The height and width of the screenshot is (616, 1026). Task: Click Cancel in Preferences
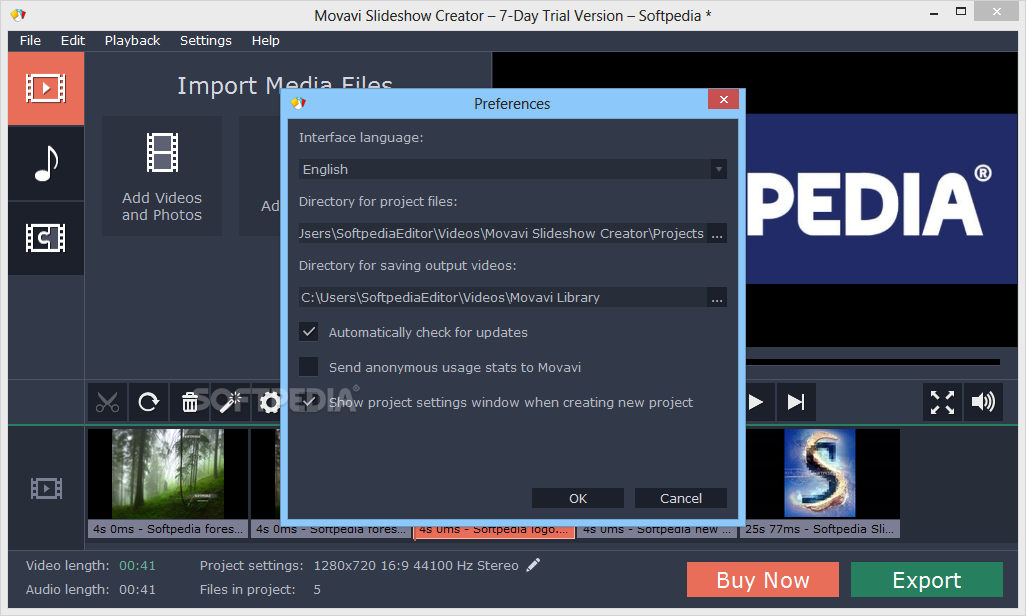(x=681, y=498)
